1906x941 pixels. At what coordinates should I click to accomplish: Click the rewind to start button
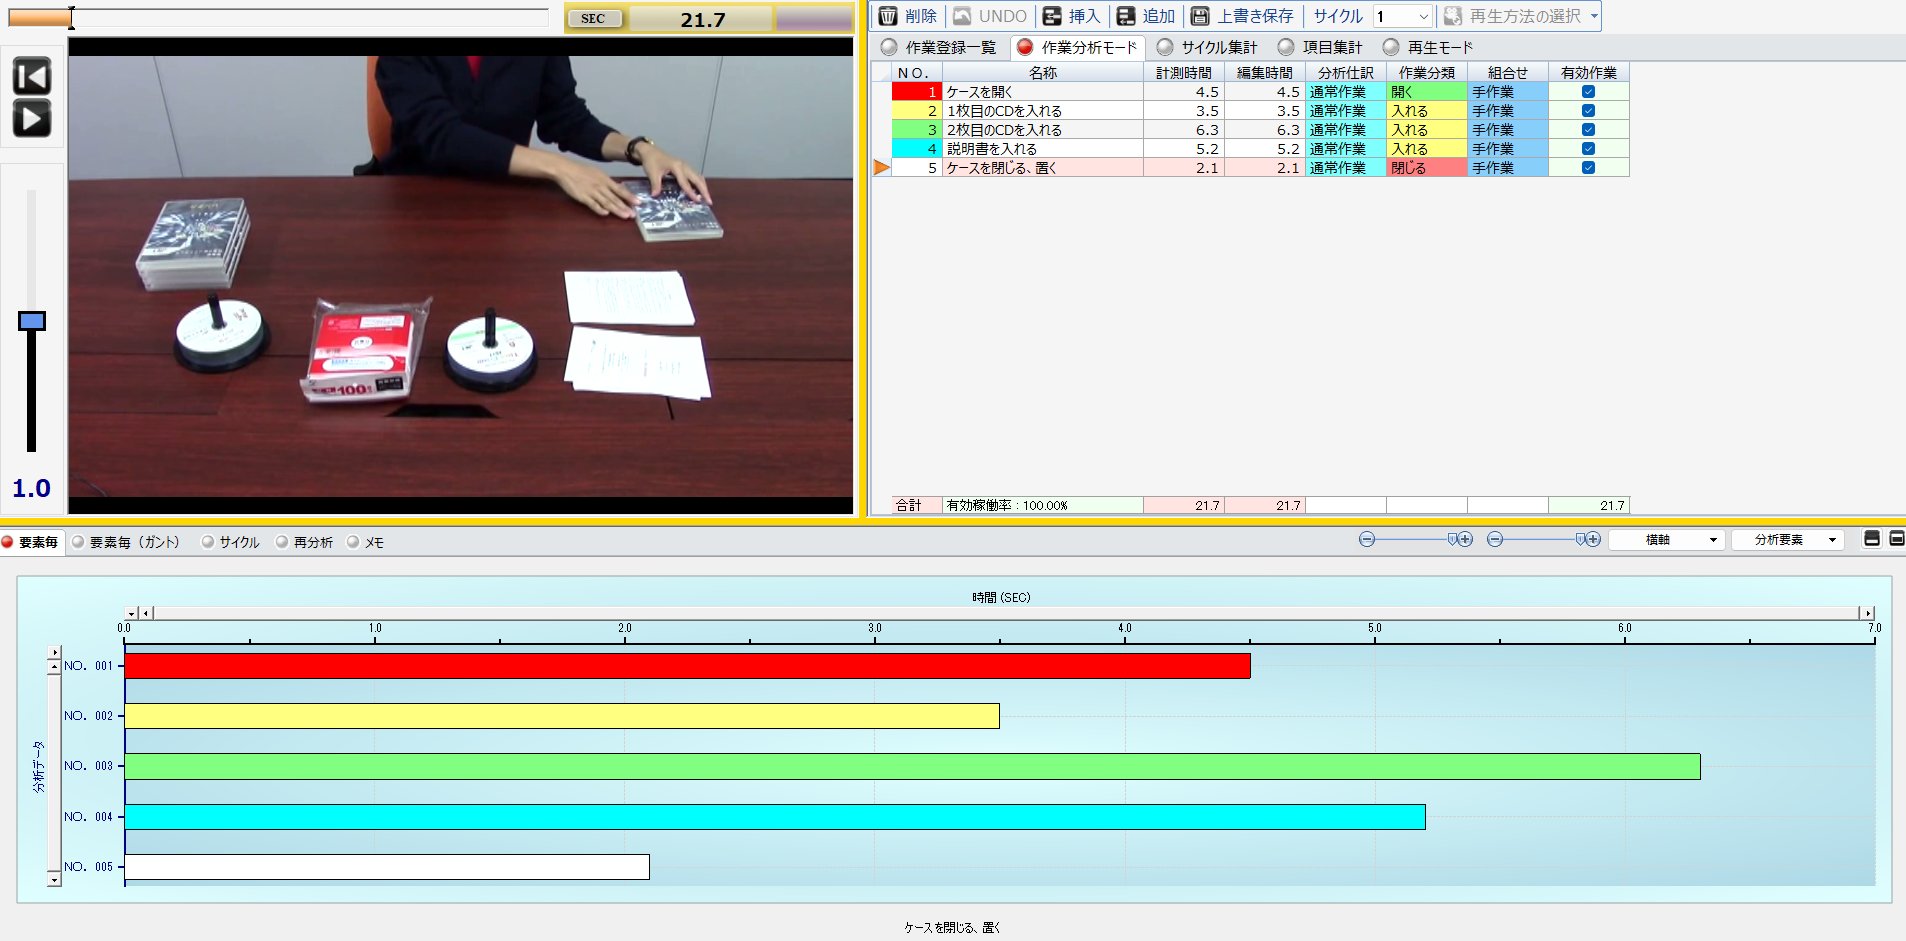(31, 76)
